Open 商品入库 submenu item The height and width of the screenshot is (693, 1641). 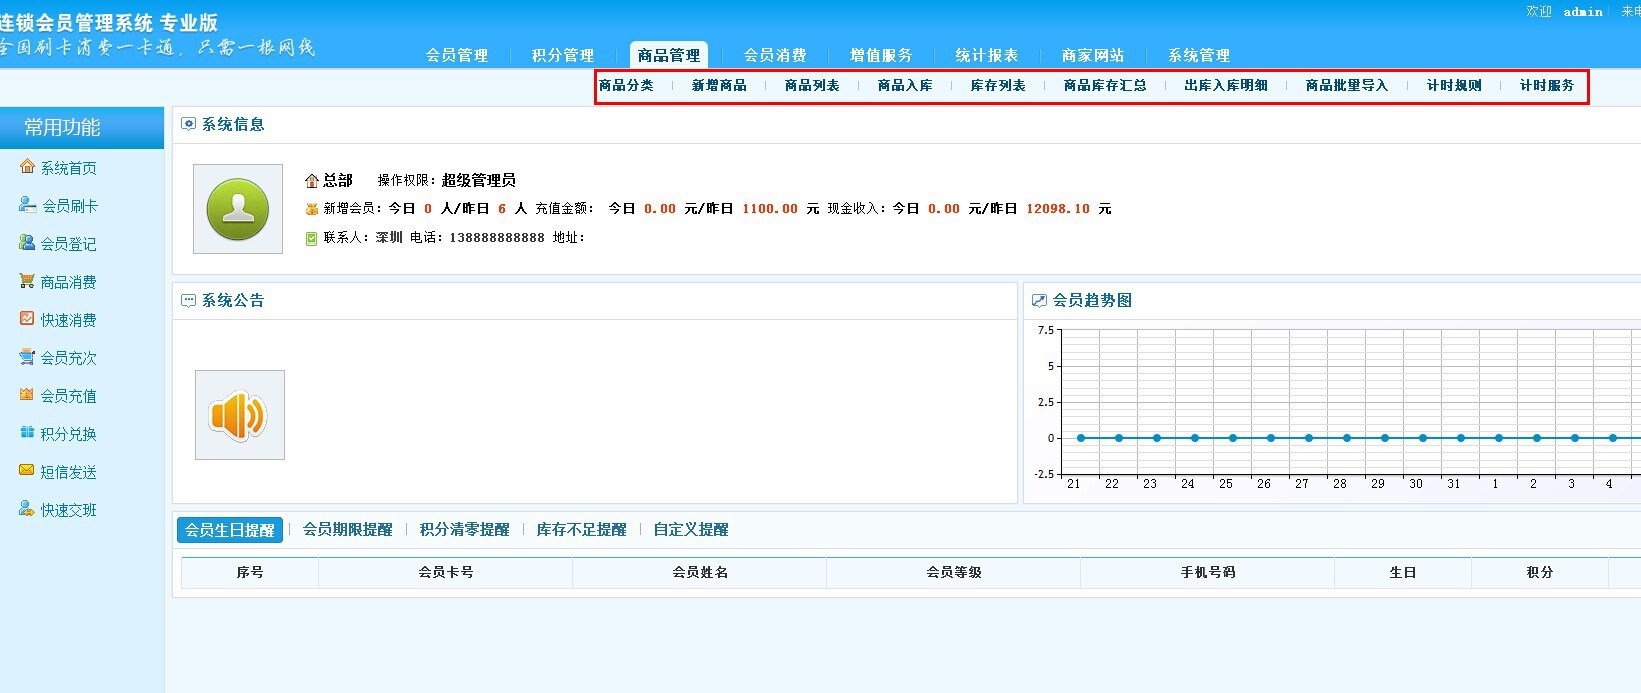point(905,86)
